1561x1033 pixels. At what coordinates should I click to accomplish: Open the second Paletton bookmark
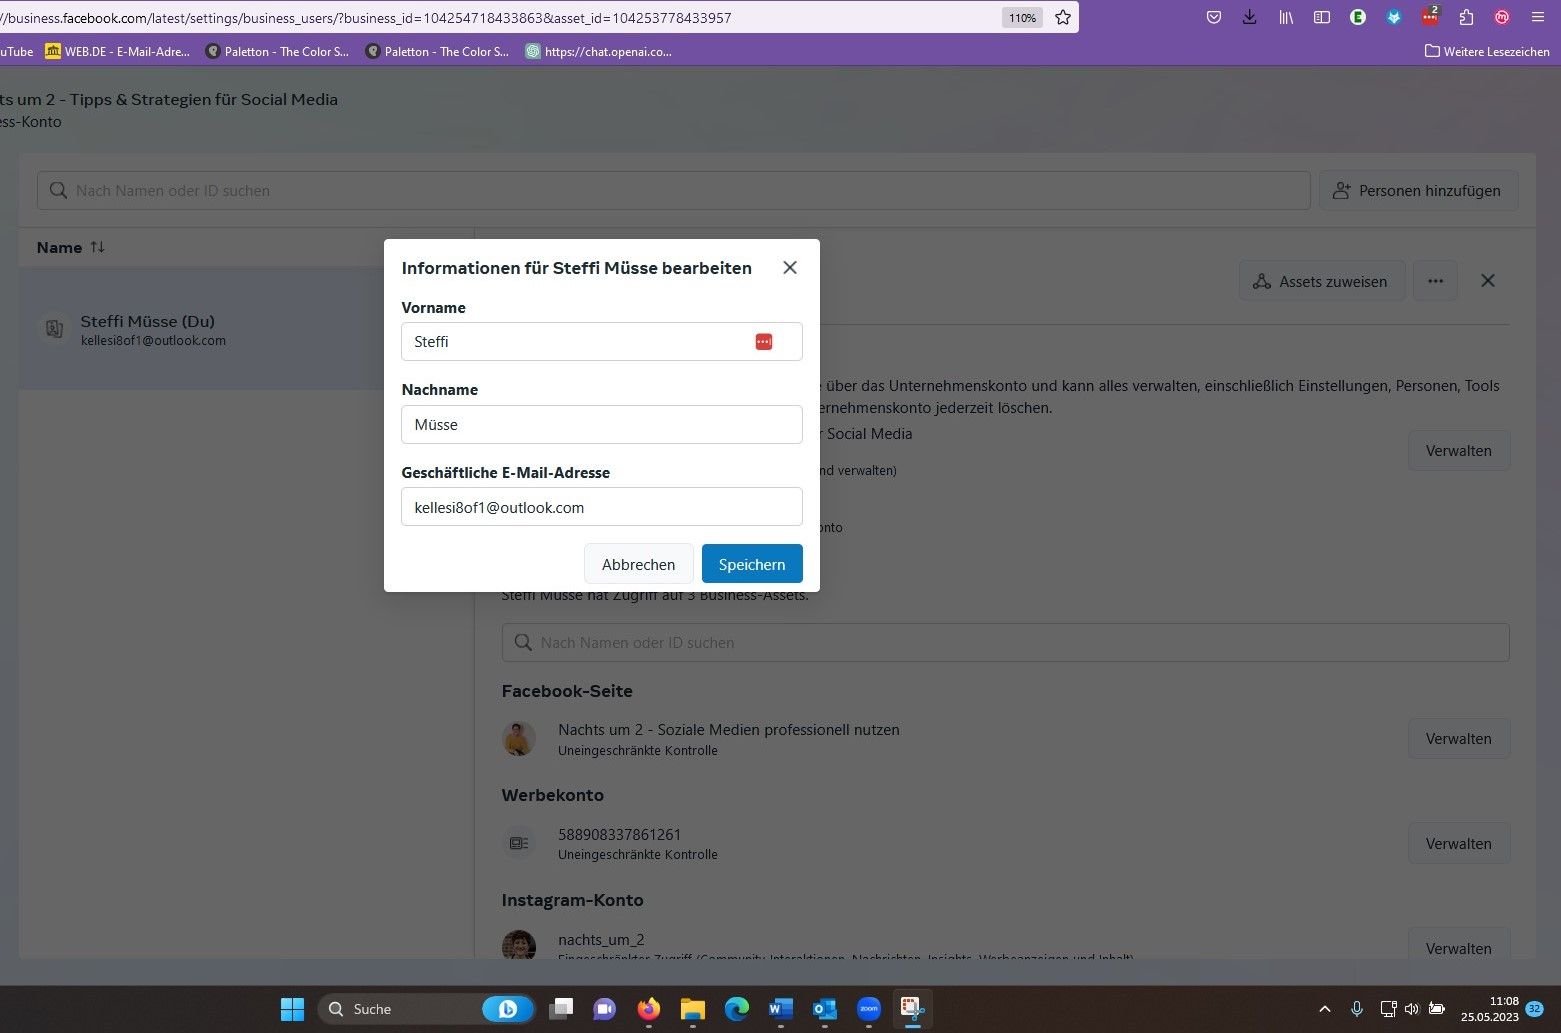[x=437, y=51]
